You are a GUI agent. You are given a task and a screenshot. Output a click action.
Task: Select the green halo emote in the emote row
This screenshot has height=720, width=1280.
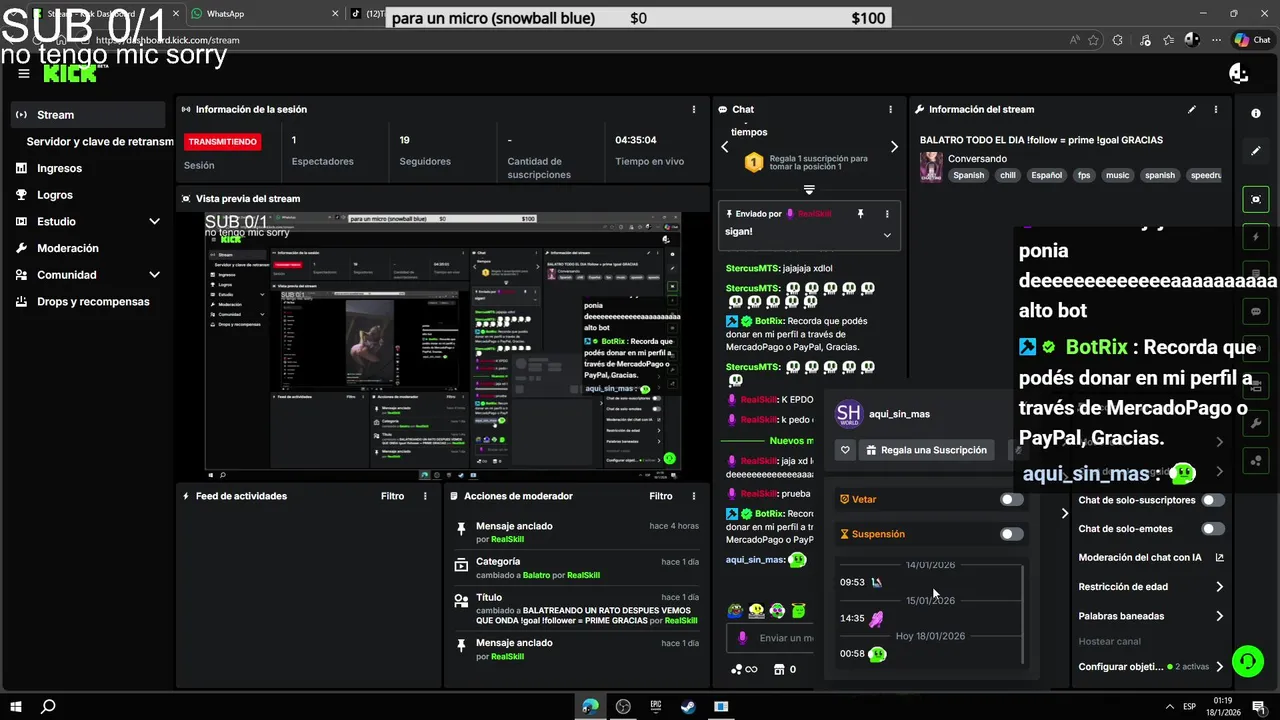(x=798, y=610)
